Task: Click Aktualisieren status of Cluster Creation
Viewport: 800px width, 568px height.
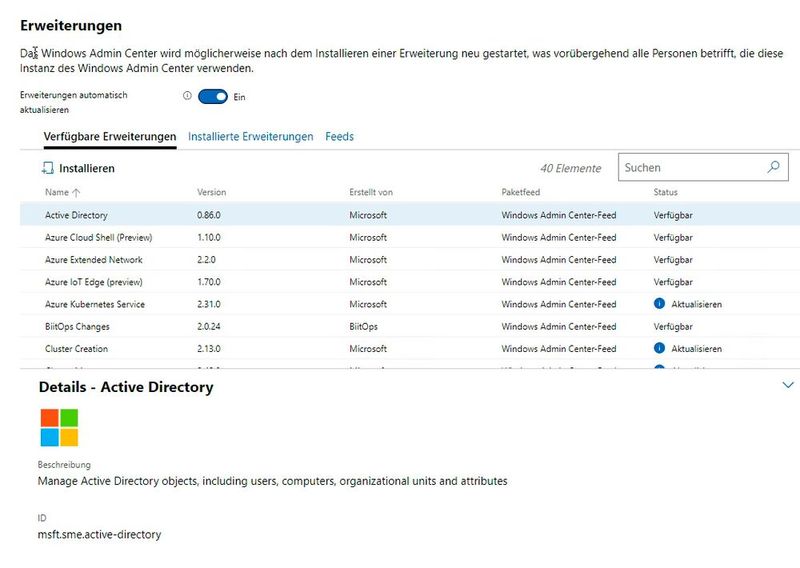Action: pyautogui.click(x=696, y=349)
